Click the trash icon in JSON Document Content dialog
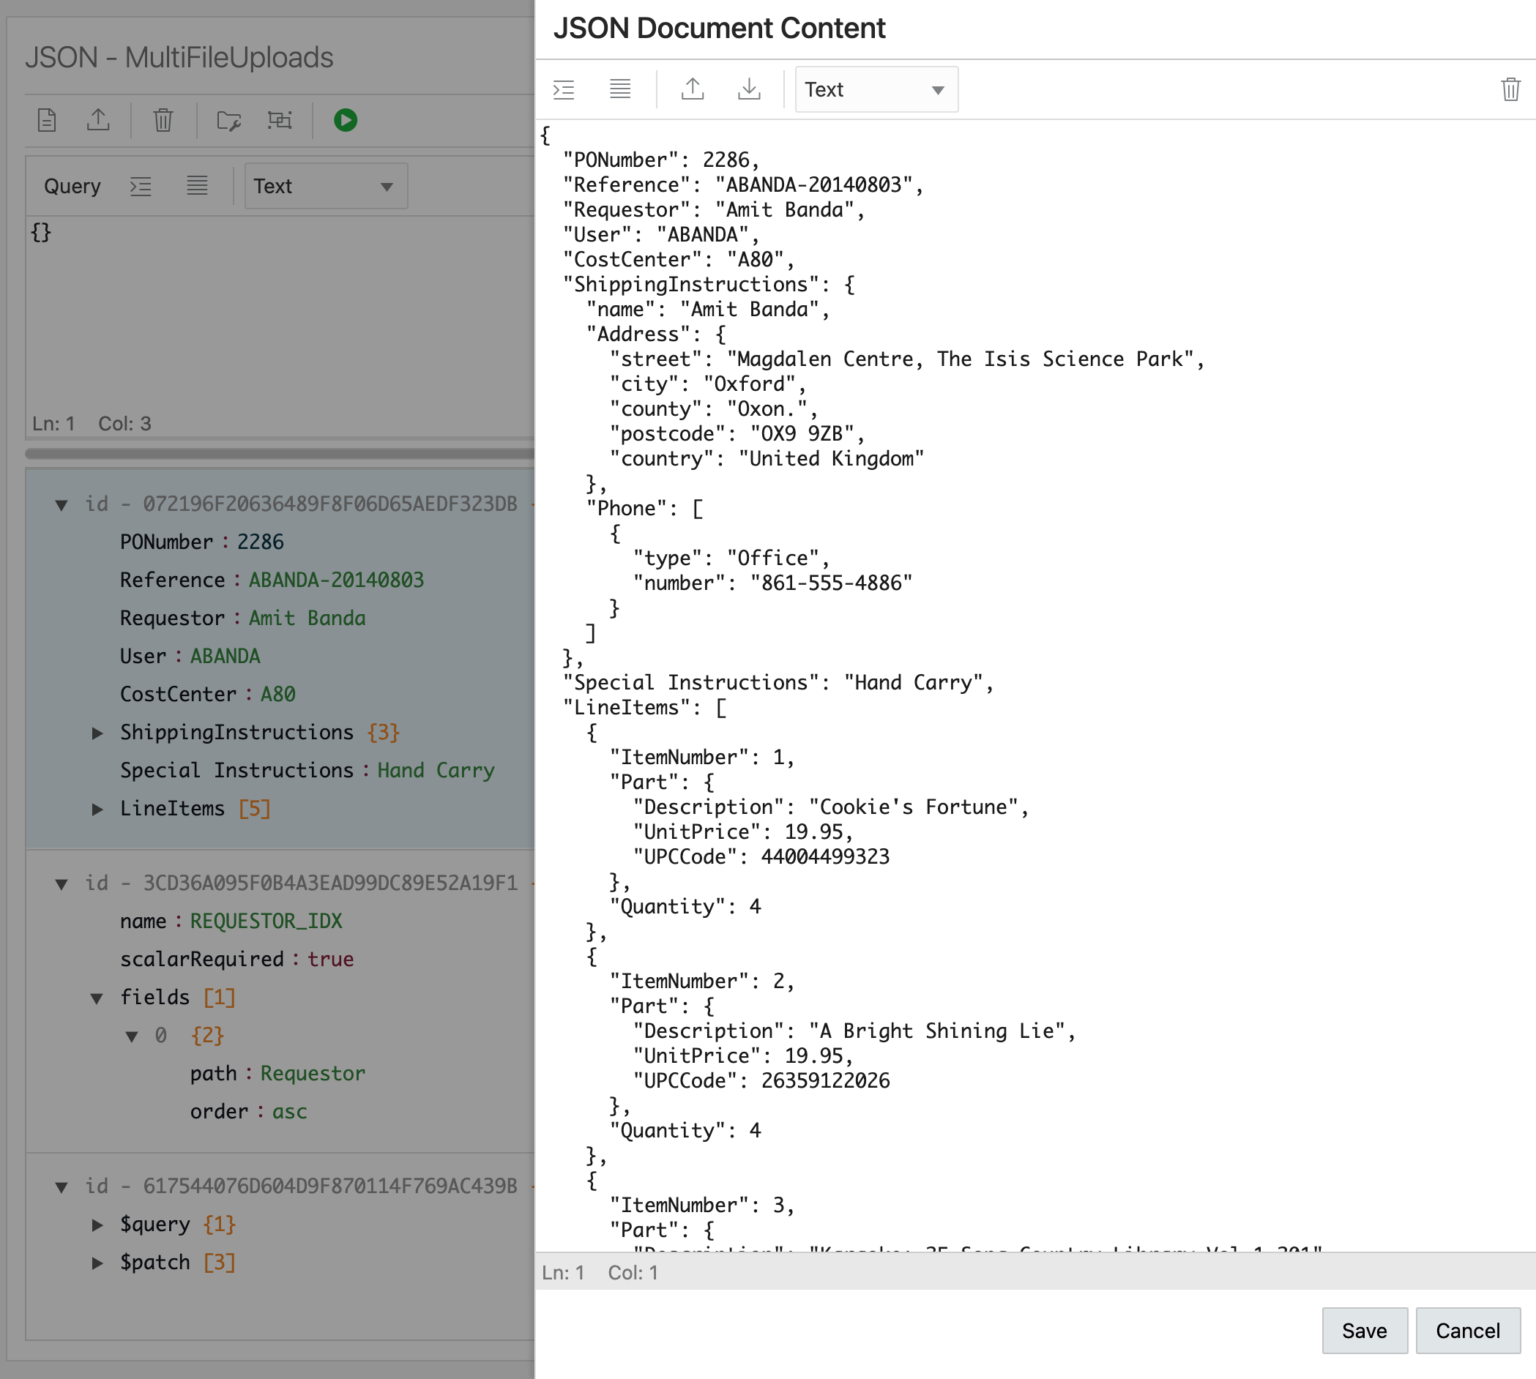 pos(1510,90)
